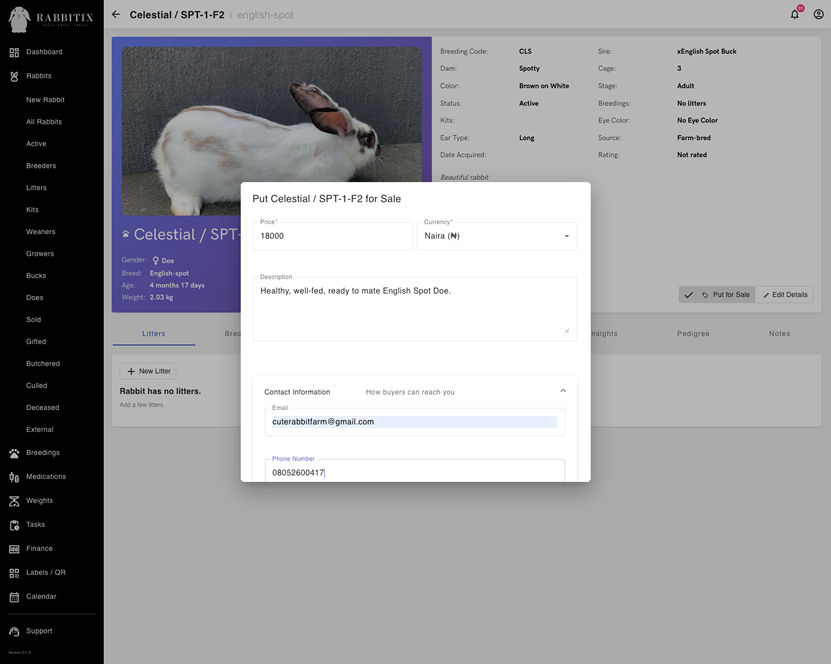Click the account profile icon
The height and width of the screenshot is (664, 831).
pyautogui.click(x=817, y=13)
